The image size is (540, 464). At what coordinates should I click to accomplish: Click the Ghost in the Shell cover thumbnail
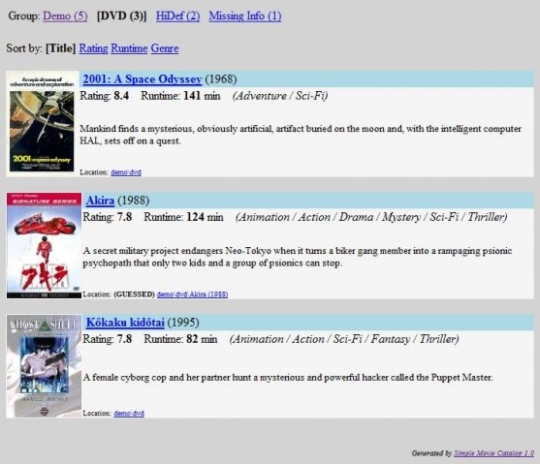[x=44, y=366]
